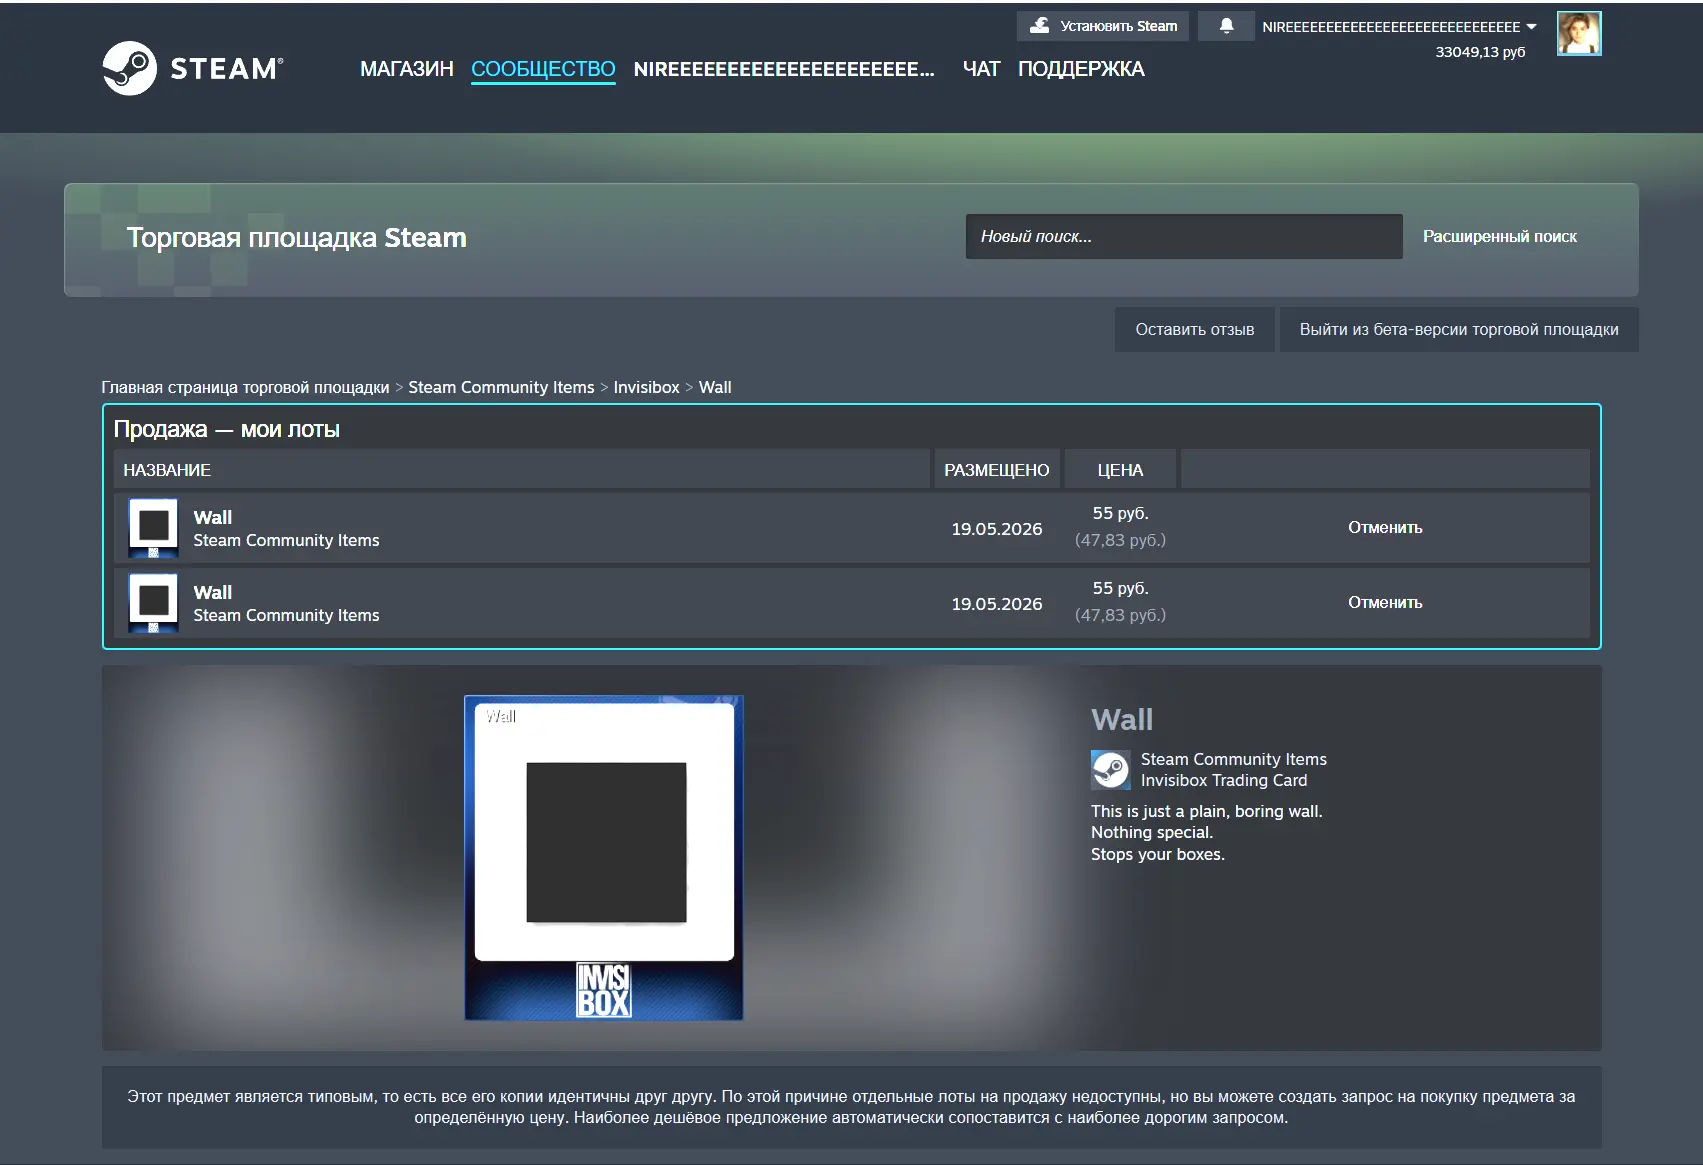Click the Продажа — мои лоты heading

[227, 429]
